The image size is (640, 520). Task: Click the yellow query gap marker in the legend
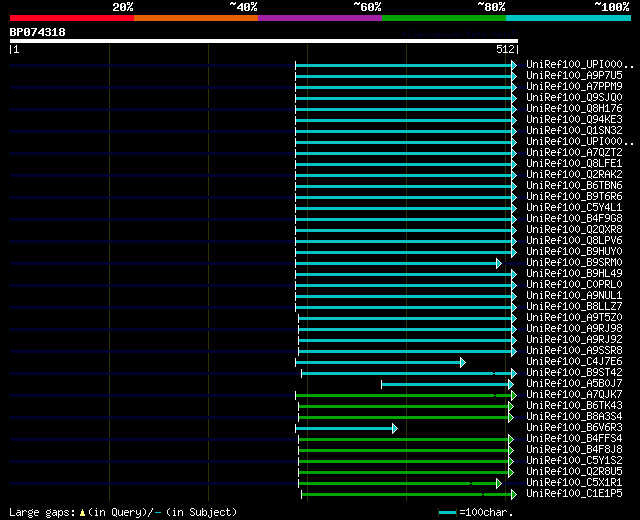pyautogui.click(x=82, y=513)
